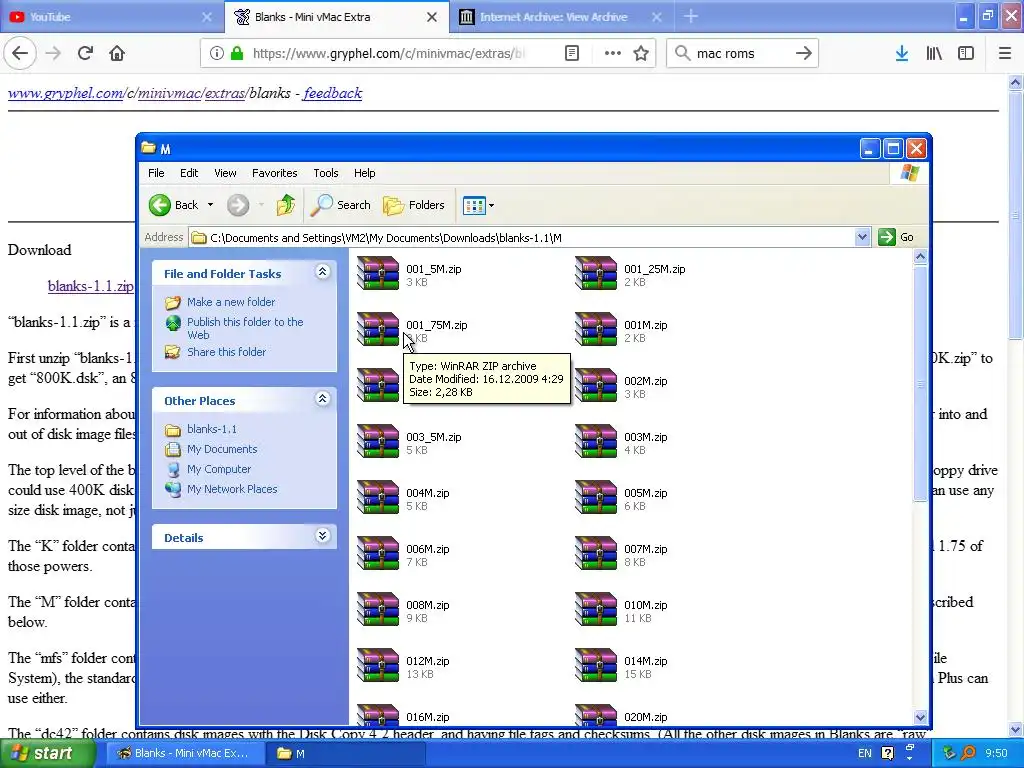Open My Network Places link

[232, 489]
